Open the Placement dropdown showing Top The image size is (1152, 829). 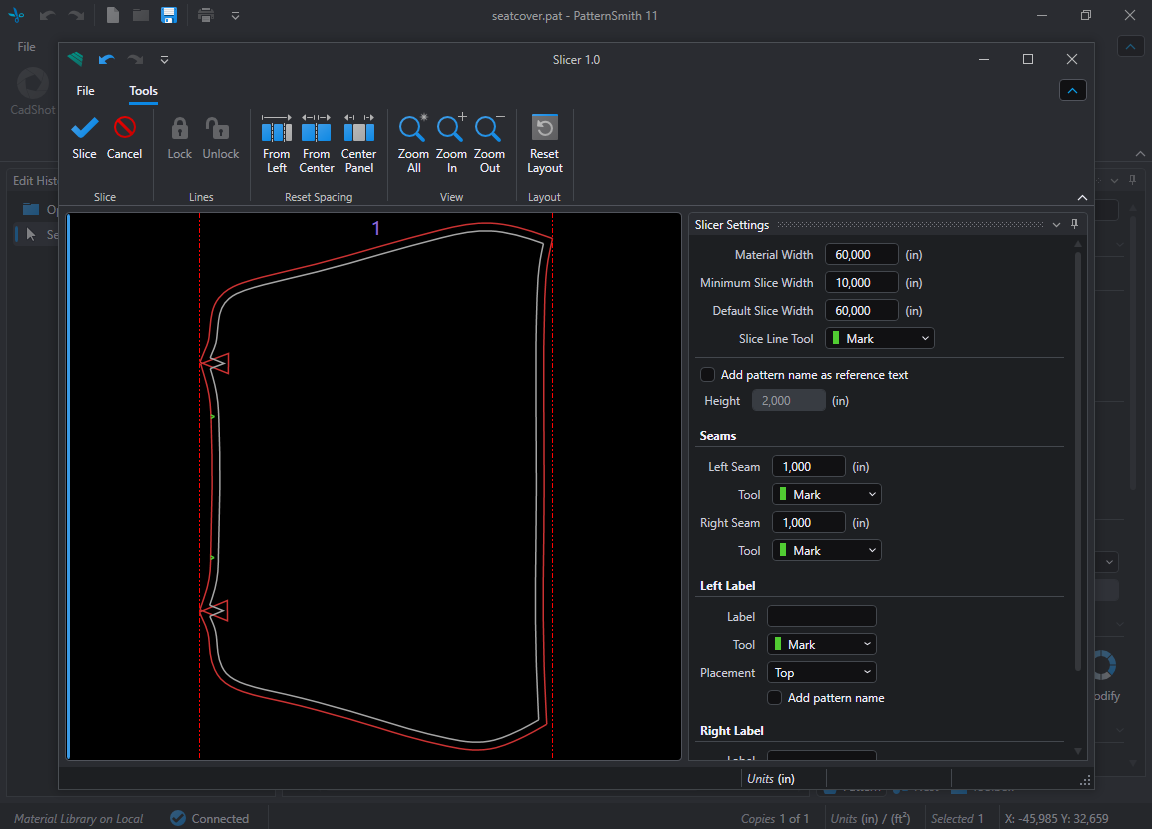821,672
